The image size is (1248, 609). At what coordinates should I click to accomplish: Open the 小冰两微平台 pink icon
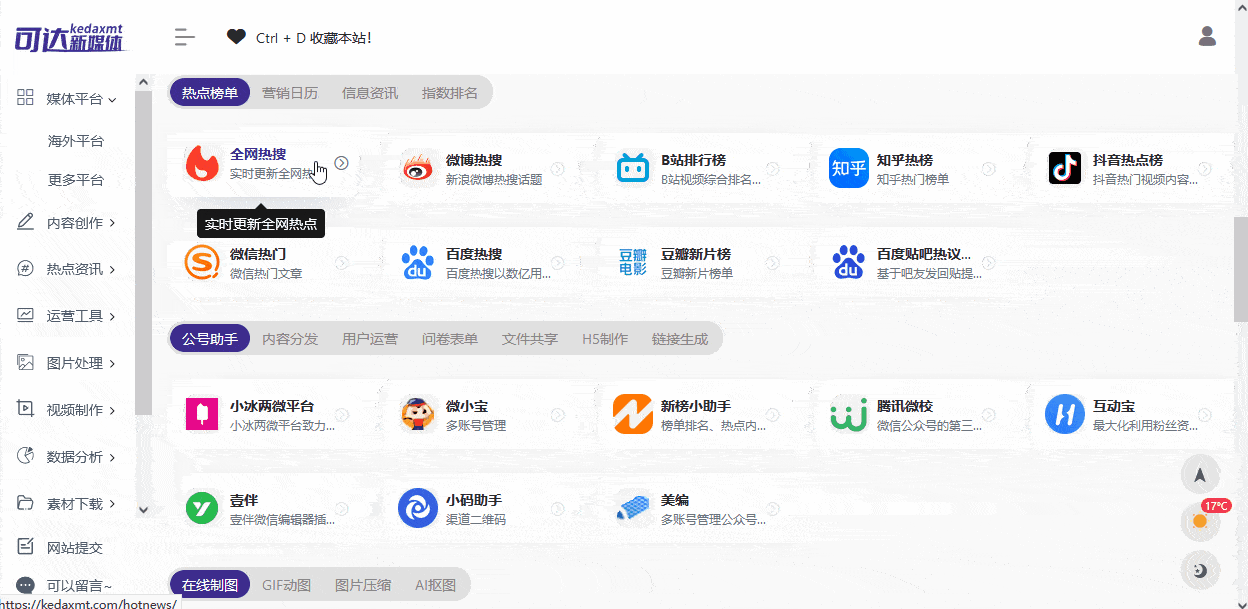pyautogui.click(x=202, y=414)
